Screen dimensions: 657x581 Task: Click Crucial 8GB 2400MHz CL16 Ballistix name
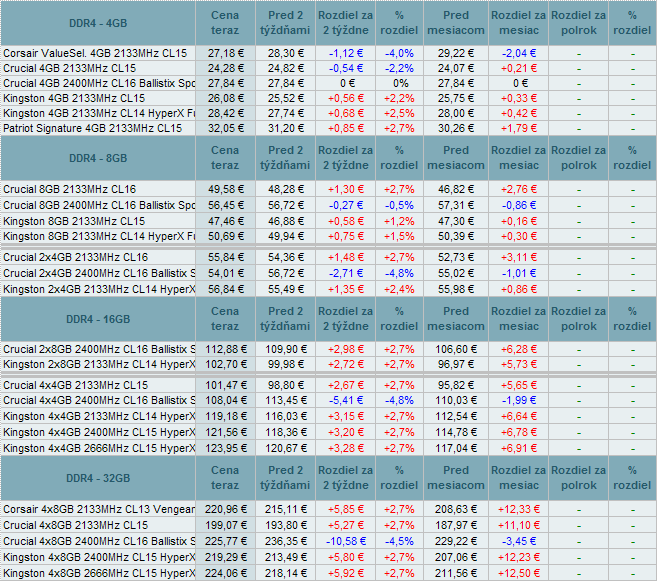pyautogui.click(x=99, y=205)
